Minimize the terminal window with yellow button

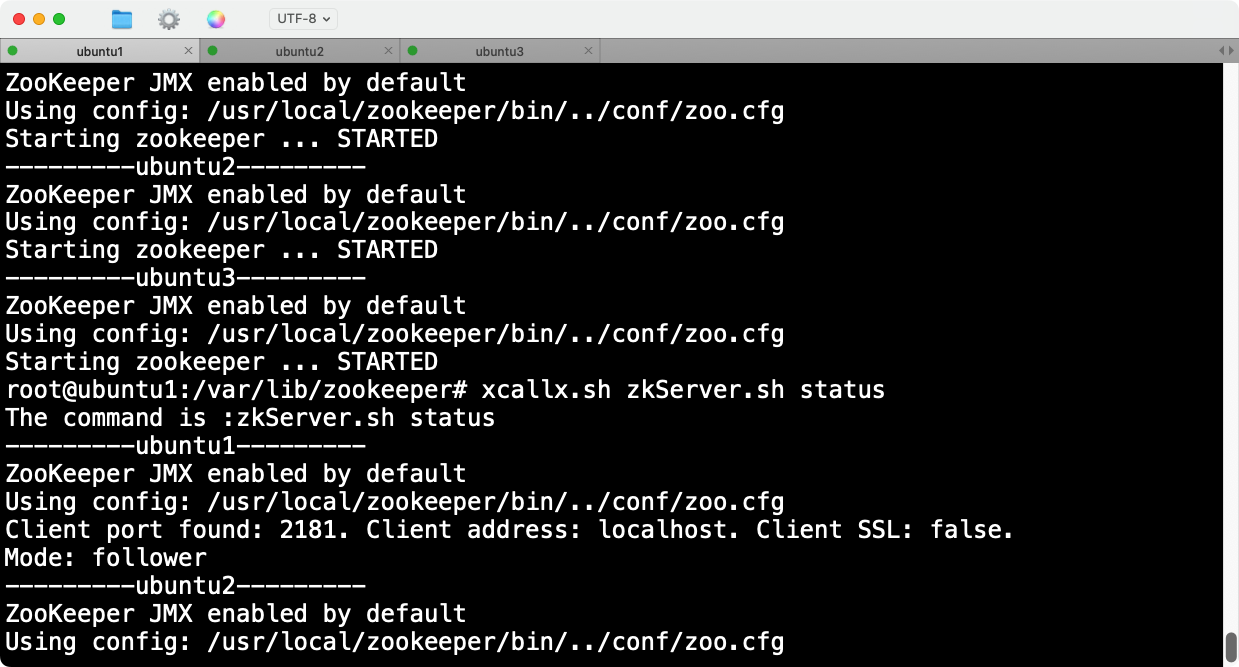click(x=39, y=19)
